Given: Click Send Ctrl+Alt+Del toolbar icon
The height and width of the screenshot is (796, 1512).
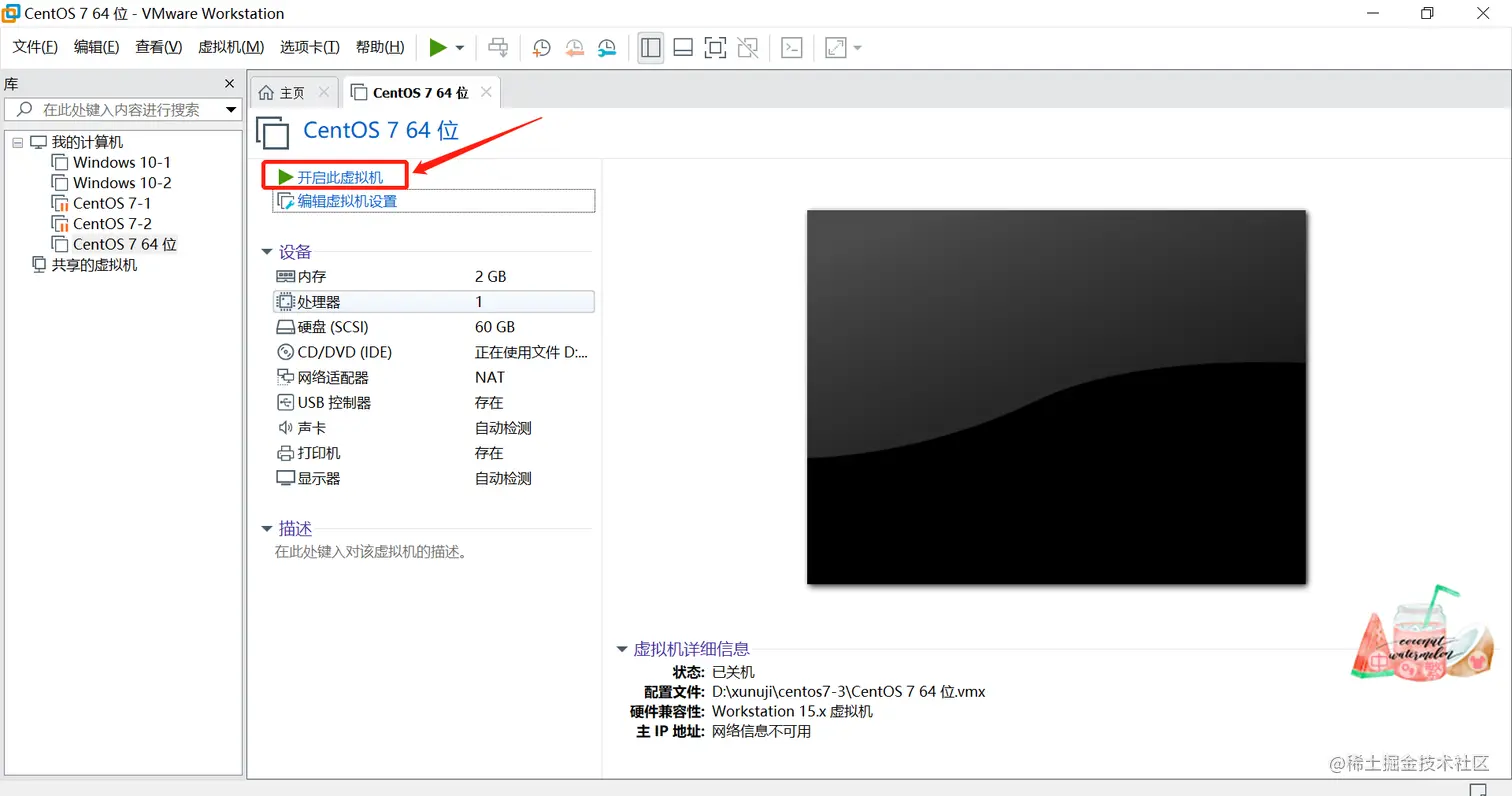Looking at the screenshot, I should [498, 47].
